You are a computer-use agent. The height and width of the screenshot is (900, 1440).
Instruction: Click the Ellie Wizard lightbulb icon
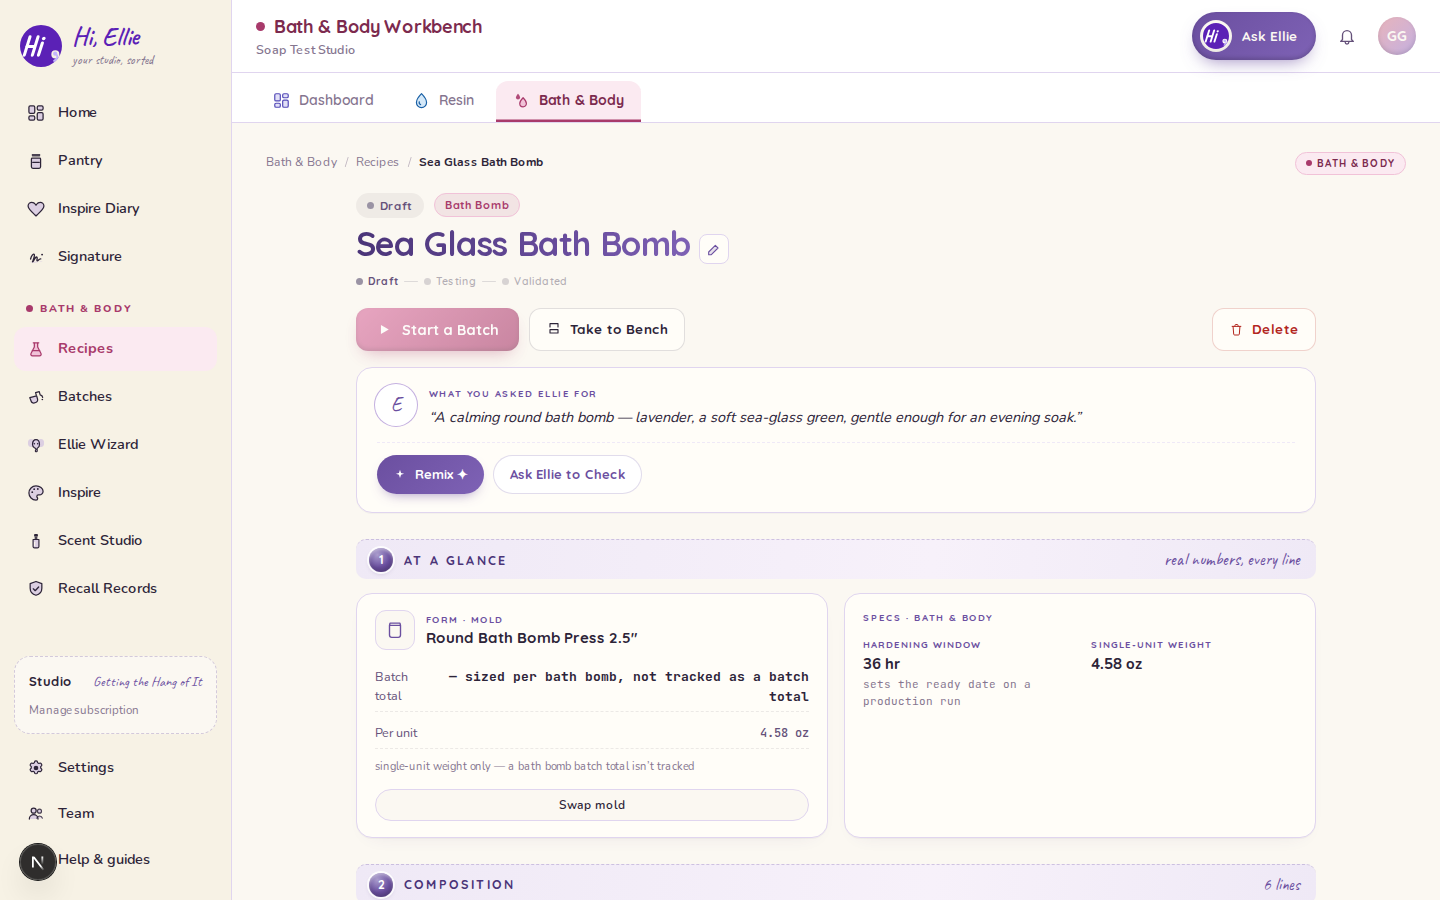pos(36,445)
